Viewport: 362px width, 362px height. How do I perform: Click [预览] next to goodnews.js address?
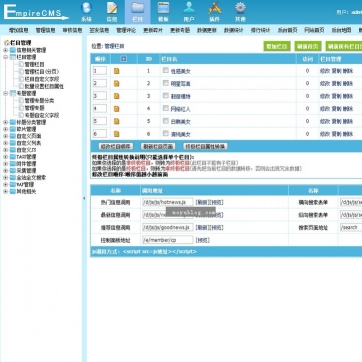click(217, 228)
